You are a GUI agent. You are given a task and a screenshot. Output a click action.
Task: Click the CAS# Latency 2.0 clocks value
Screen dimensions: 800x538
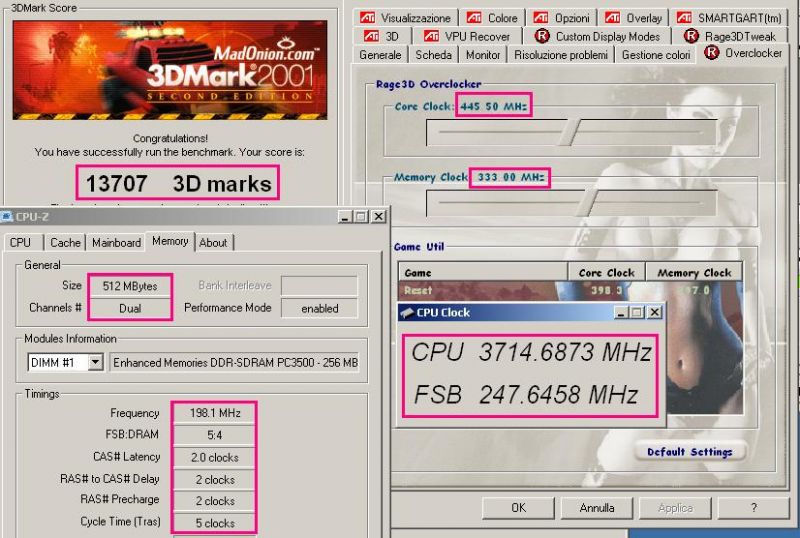tap(215, 457)
